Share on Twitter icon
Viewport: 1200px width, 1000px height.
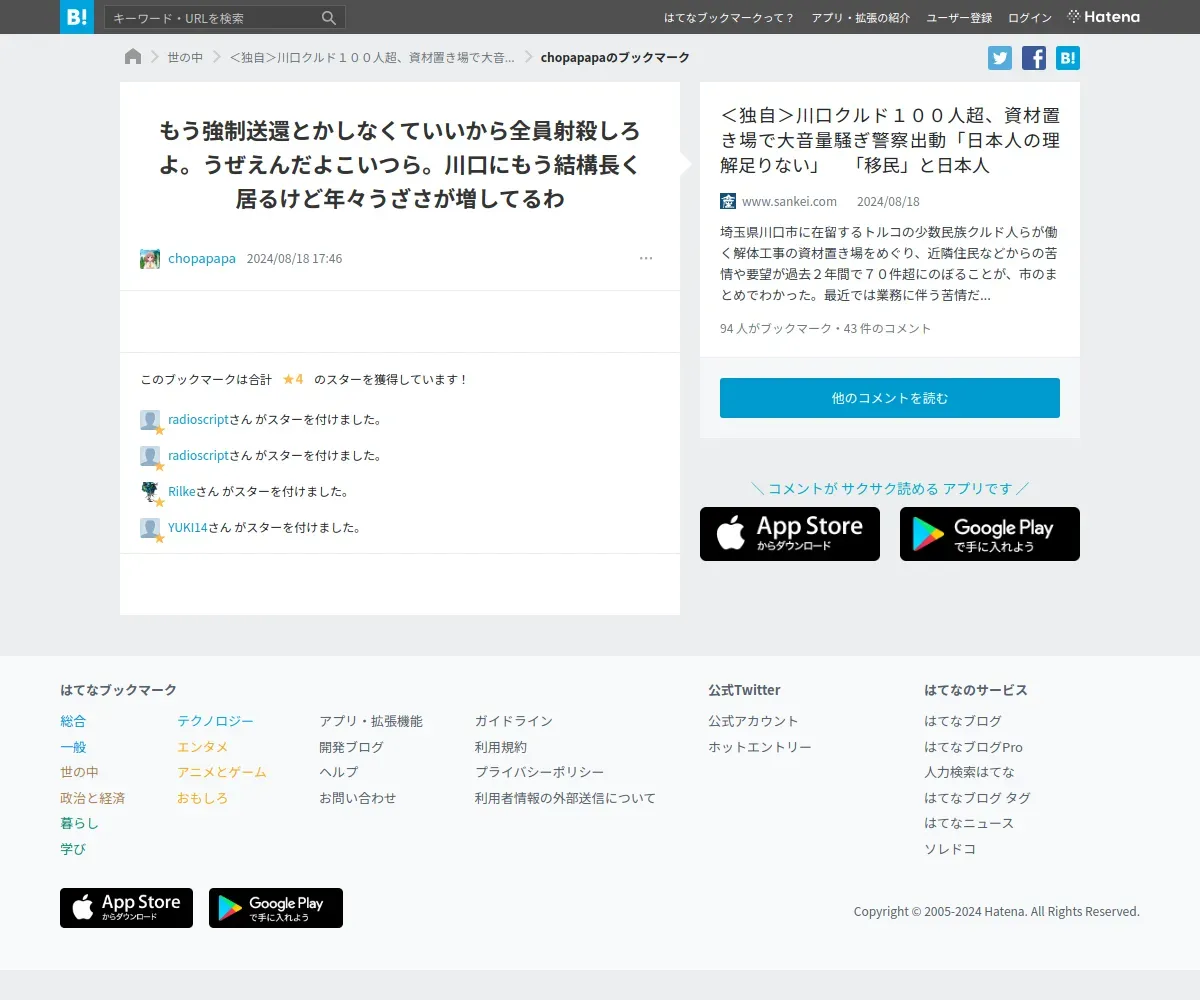coord(1000,58)
